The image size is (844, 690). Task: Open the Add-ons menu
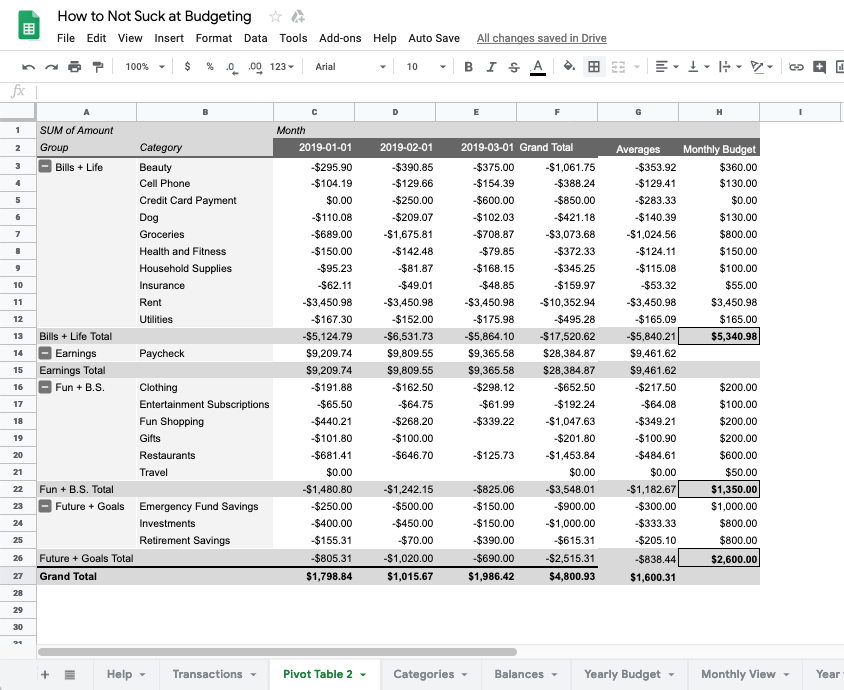[340, 38]
